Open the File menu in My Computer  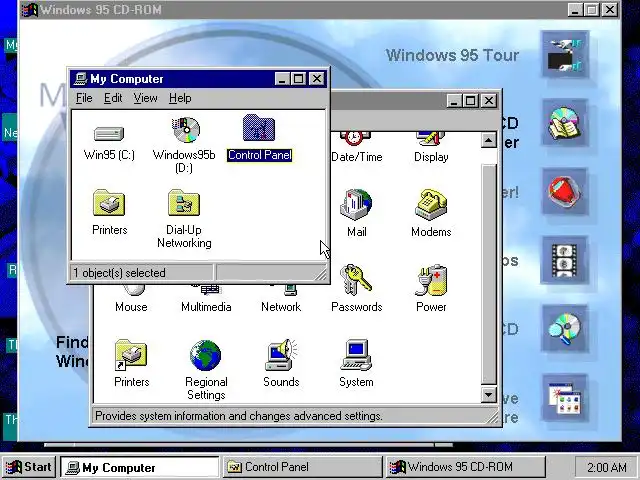click(x=84, y=98)
